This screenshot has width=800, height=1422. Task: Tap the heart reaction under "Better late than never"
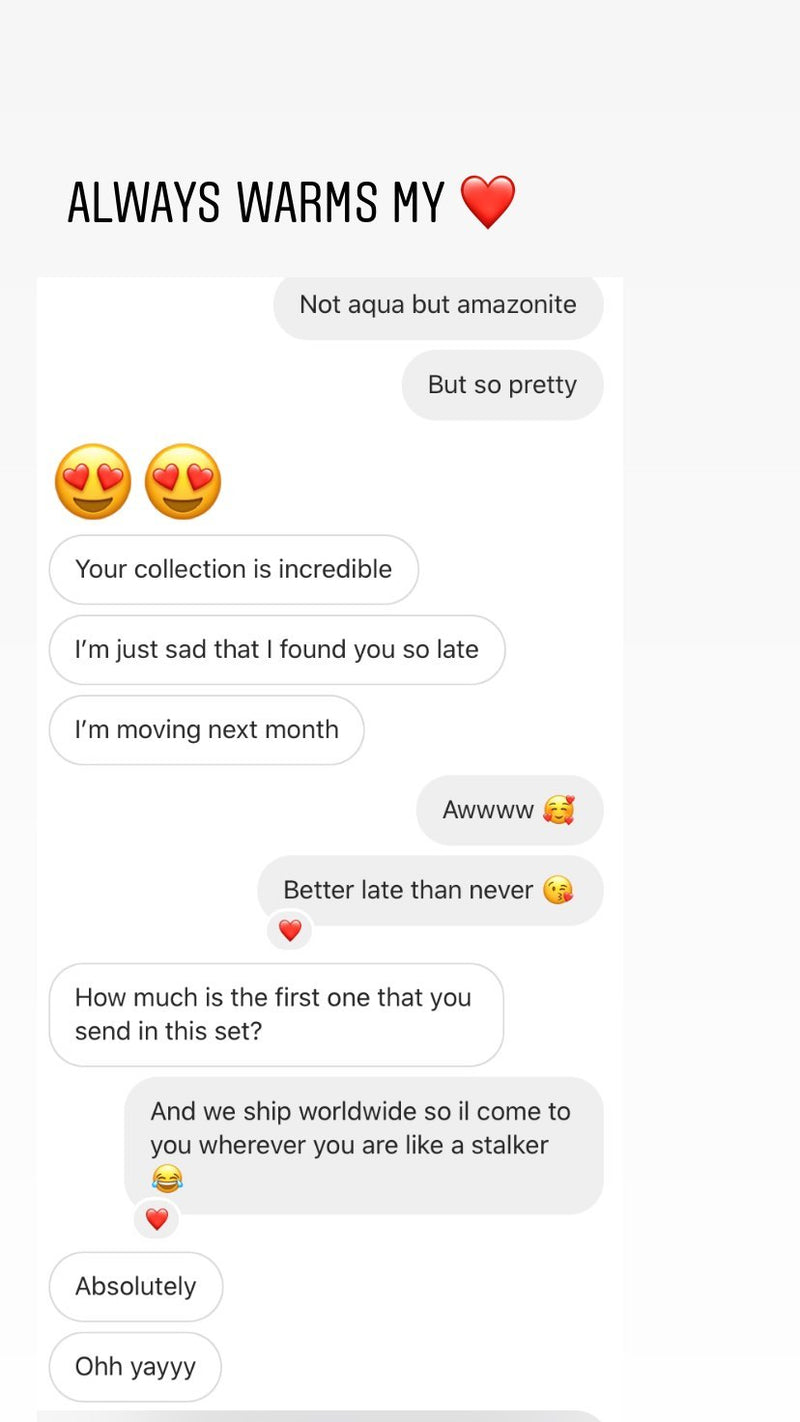[290, 931]
